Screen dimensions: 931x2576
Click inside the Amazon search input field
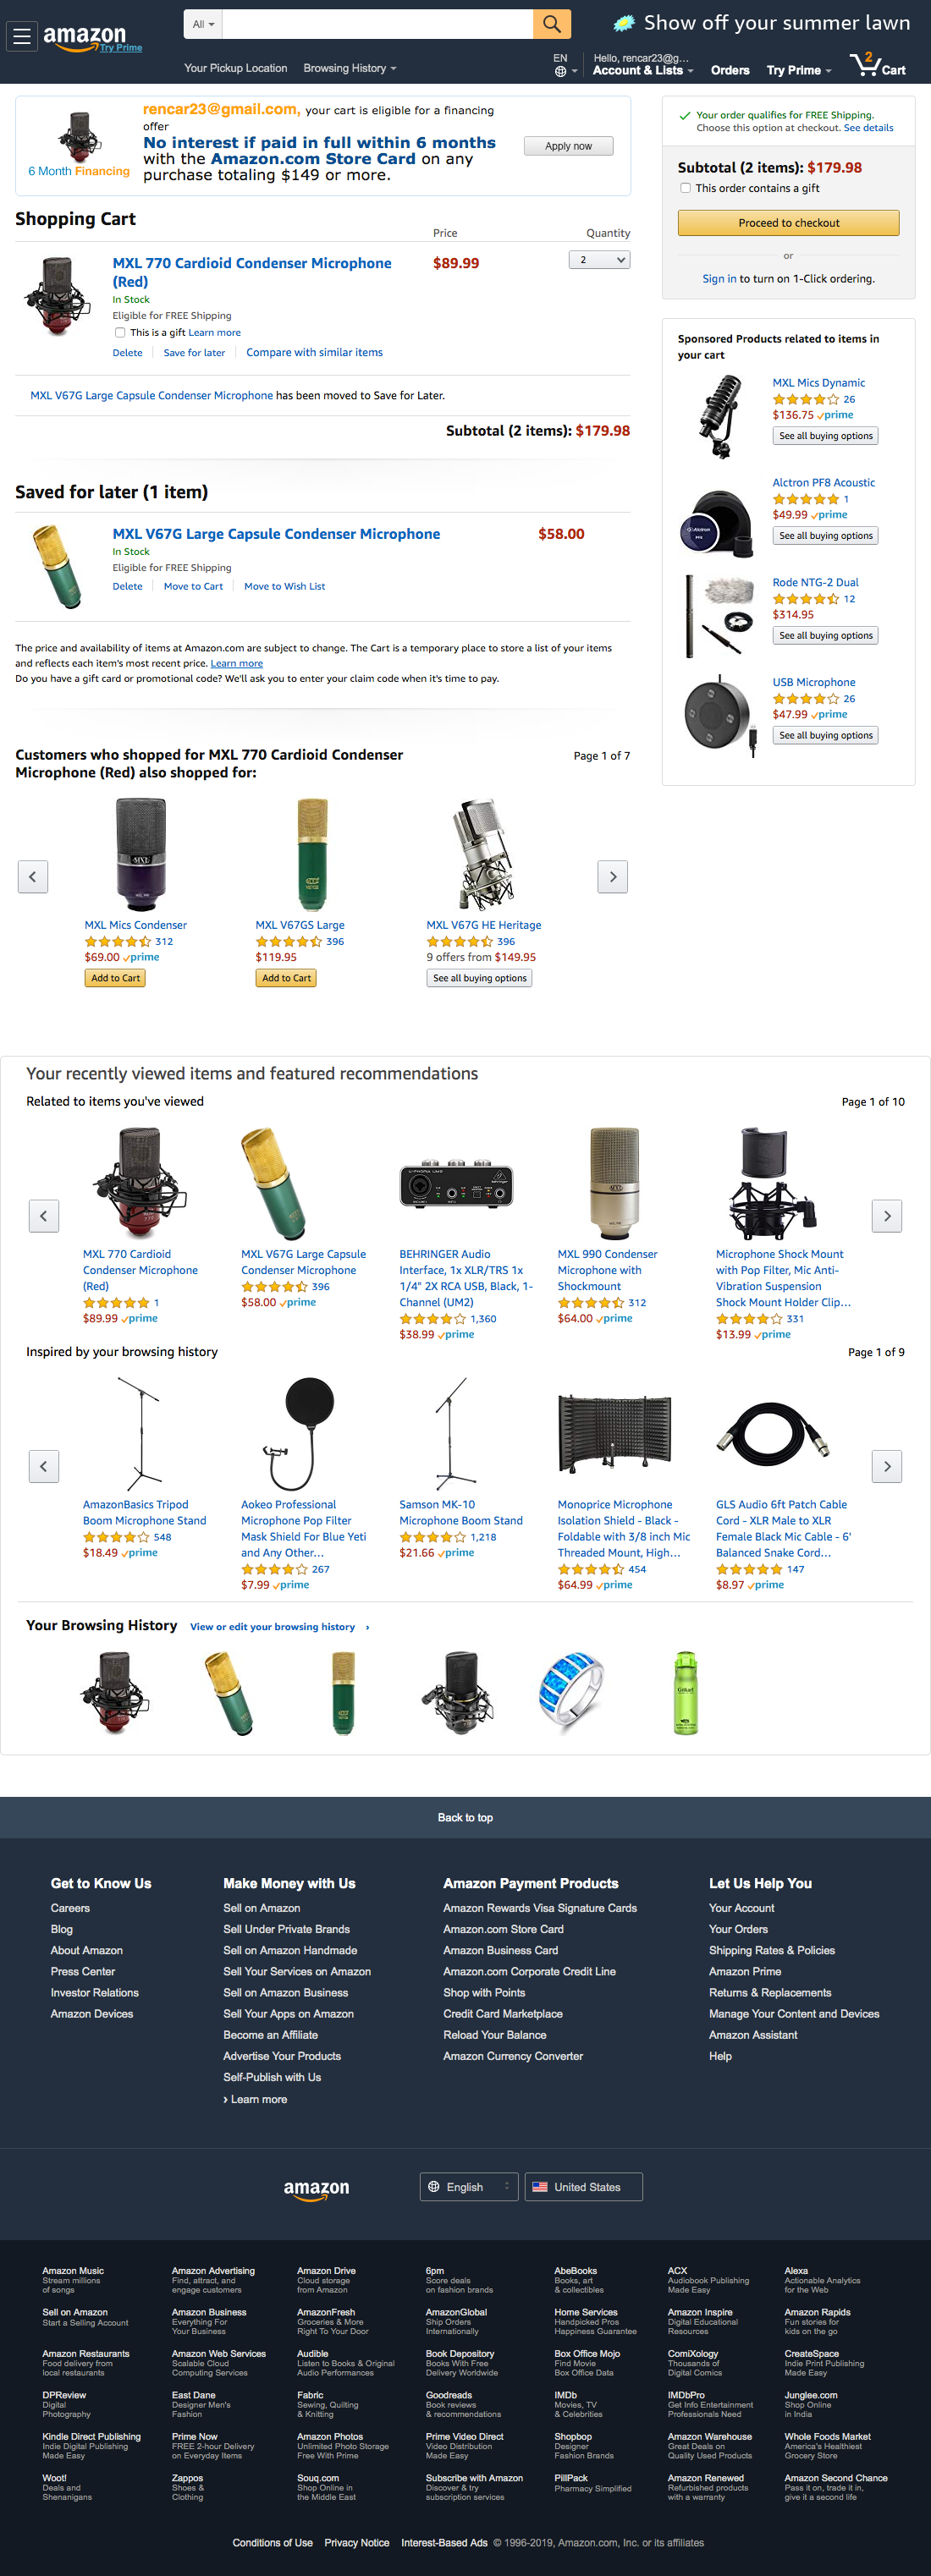pos(377,24)
